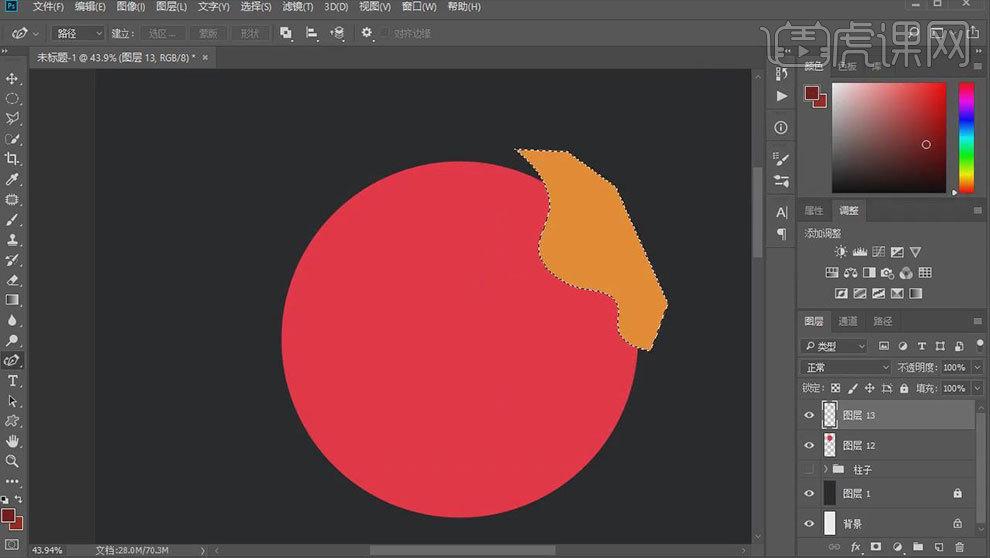Select the Horizontal Type tool
This screenshot has width=990, height=558.
(12, 381)
